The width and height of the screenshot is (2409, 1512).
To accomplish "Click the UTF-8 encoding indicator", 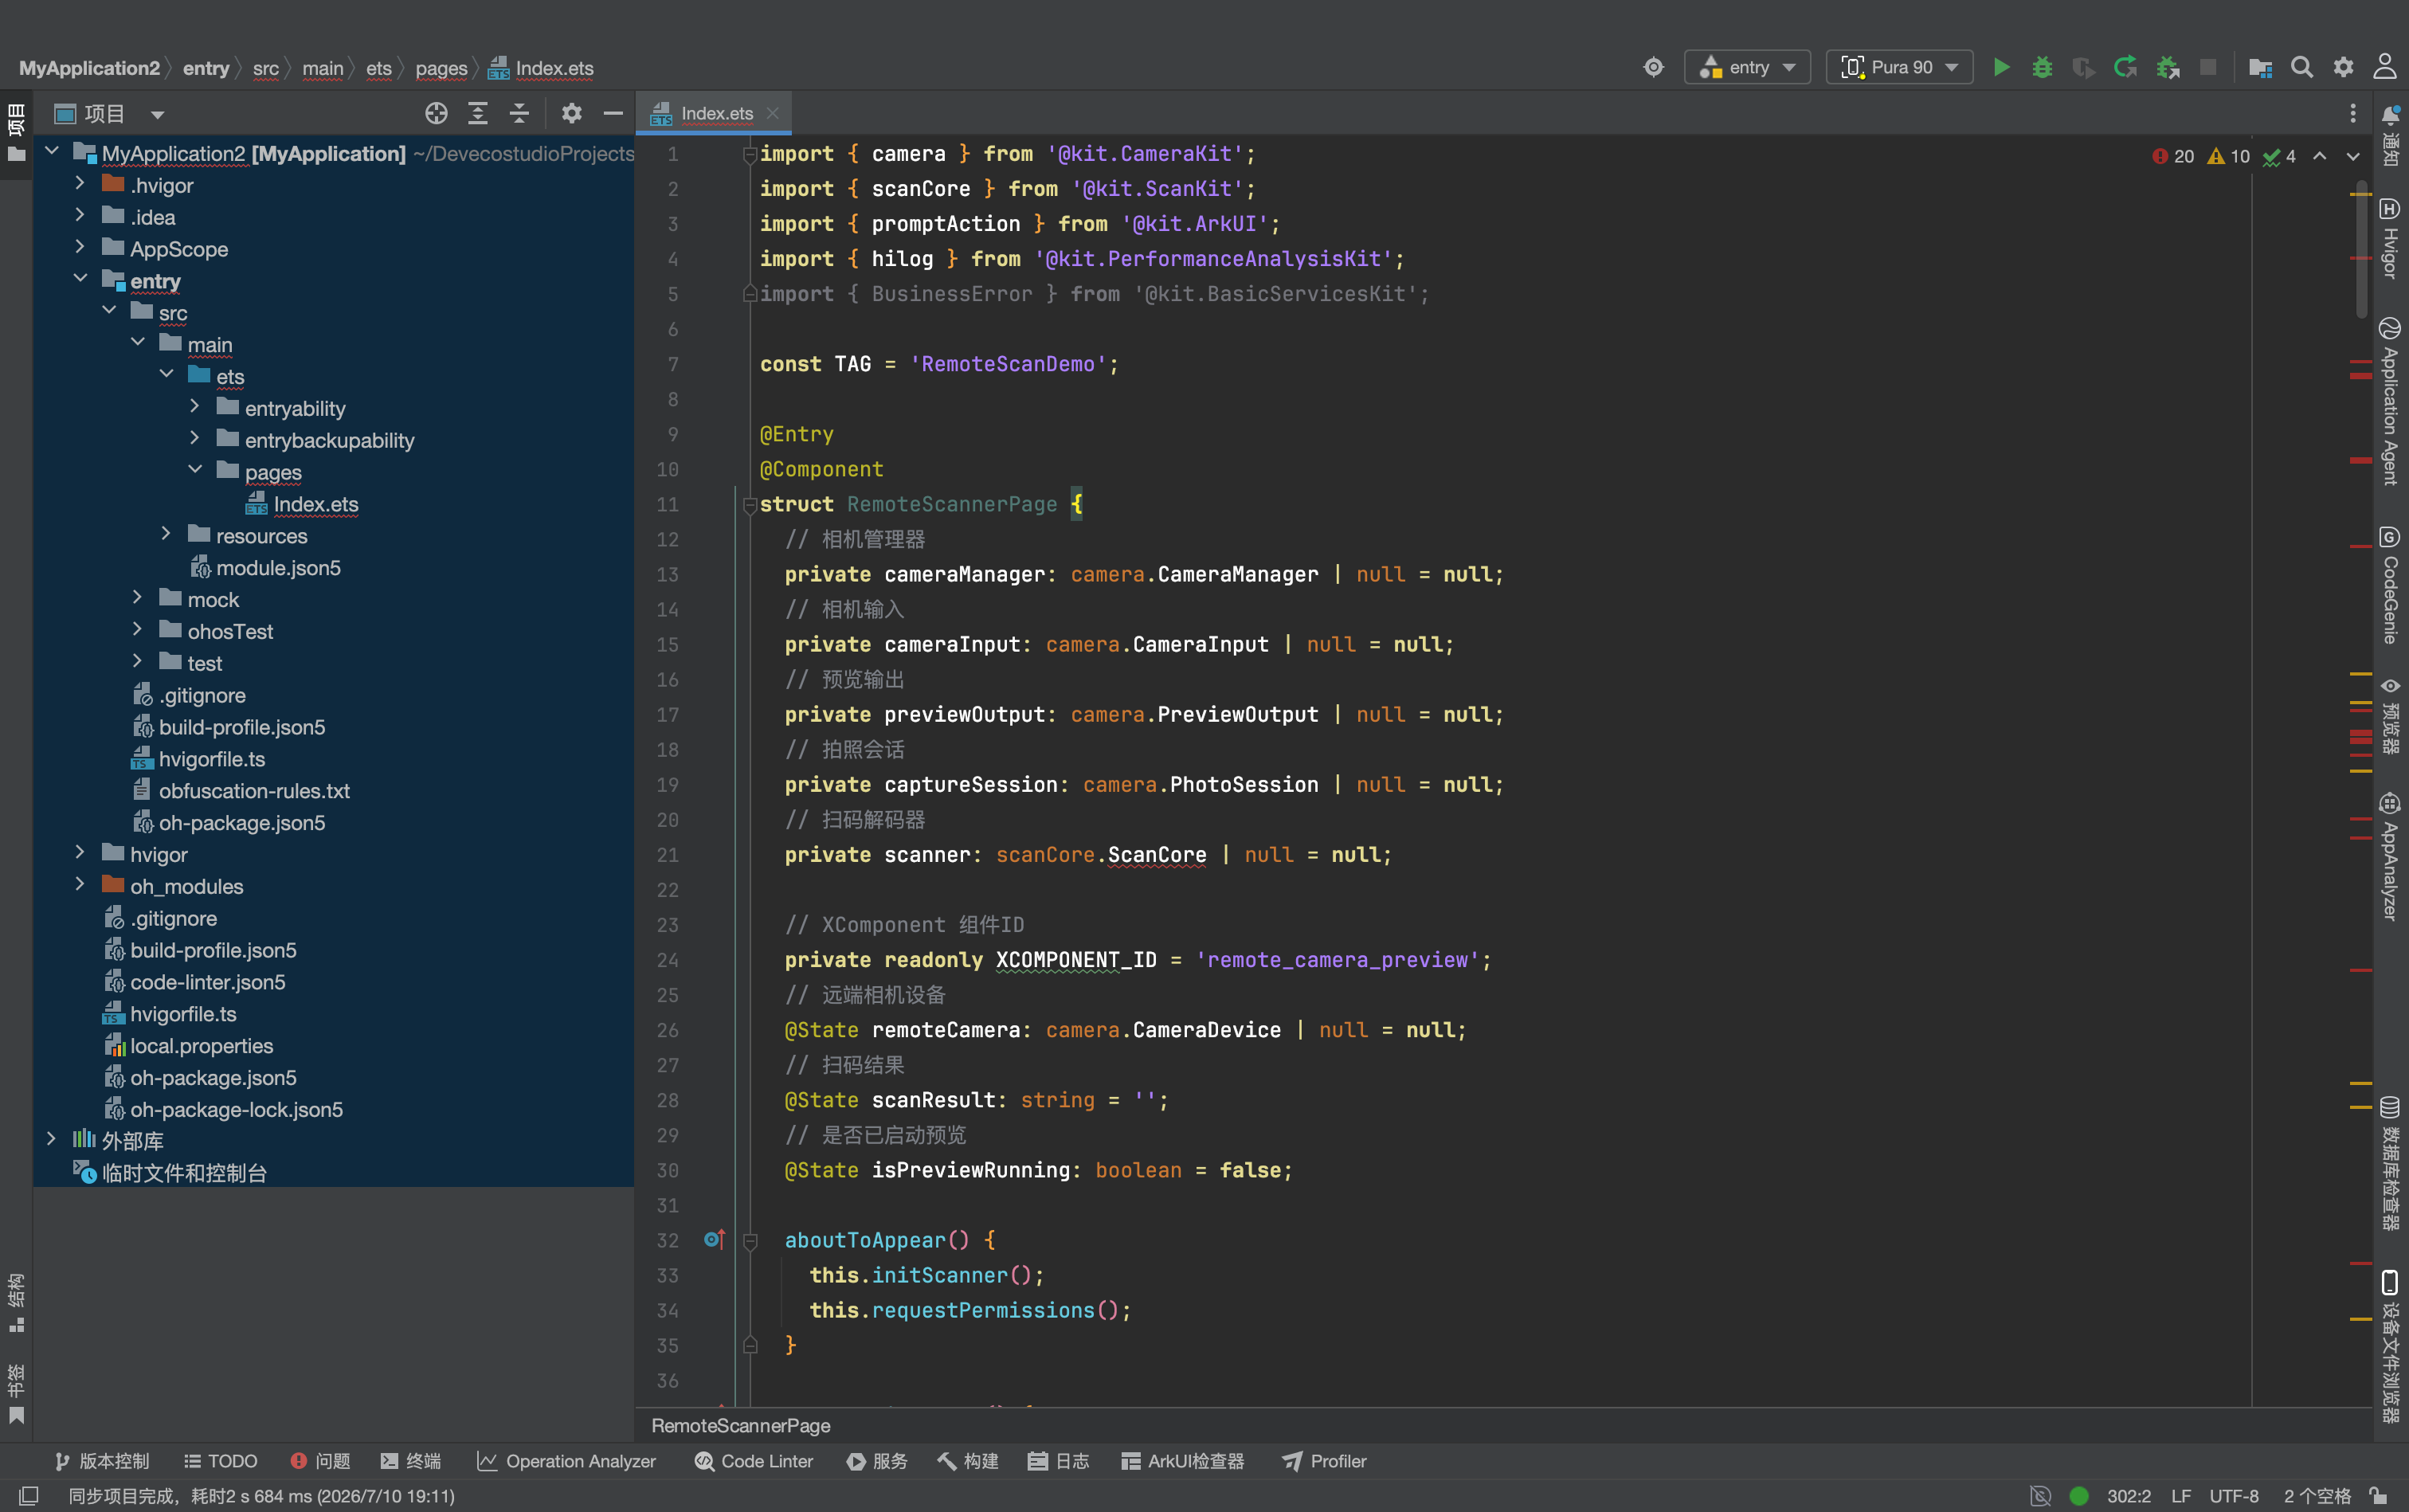I will coord(2234,1496).
